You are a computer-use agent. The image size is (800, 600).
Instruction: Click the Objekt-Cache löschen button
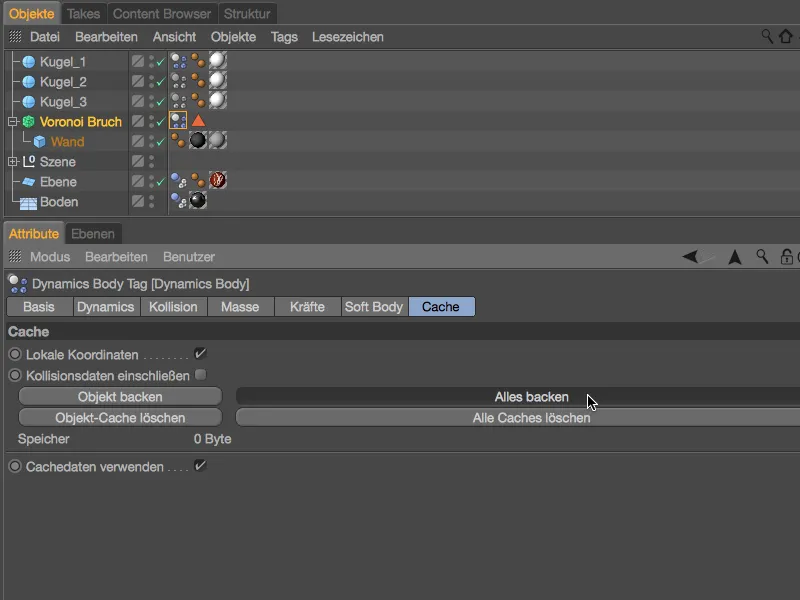pos(120,417)
